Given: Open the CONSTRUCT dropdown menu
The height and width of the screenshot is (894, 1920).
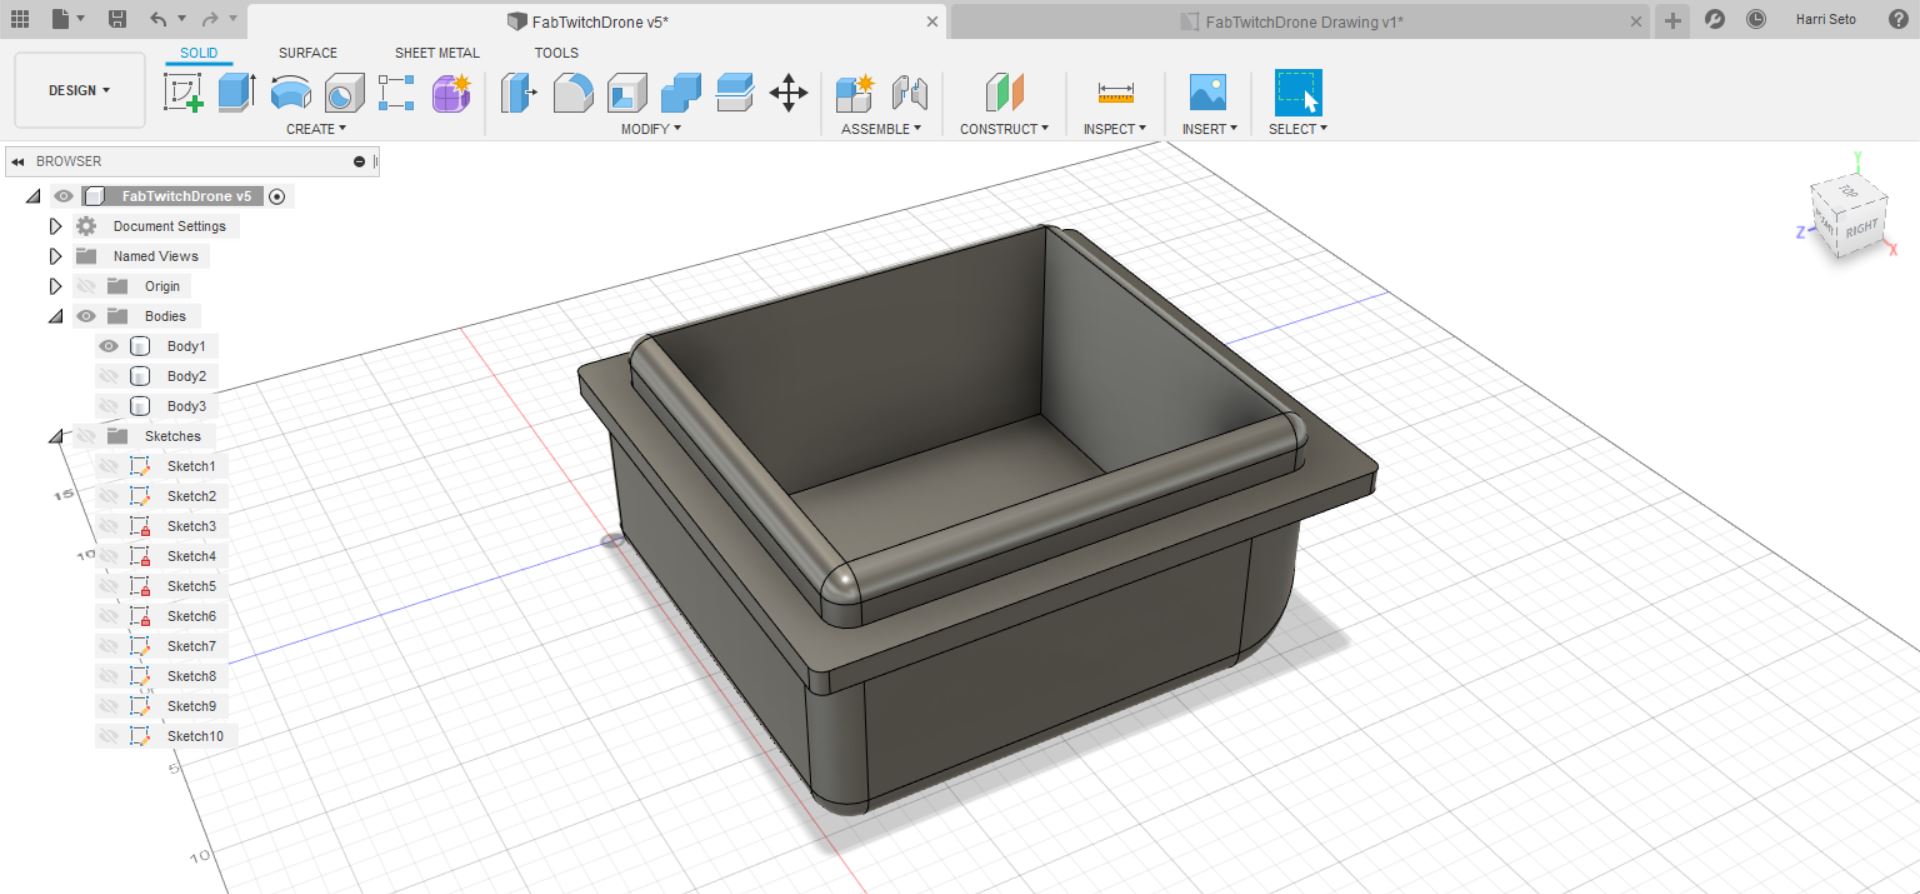Looking at the screenshot, I should tap(1004, 129).
